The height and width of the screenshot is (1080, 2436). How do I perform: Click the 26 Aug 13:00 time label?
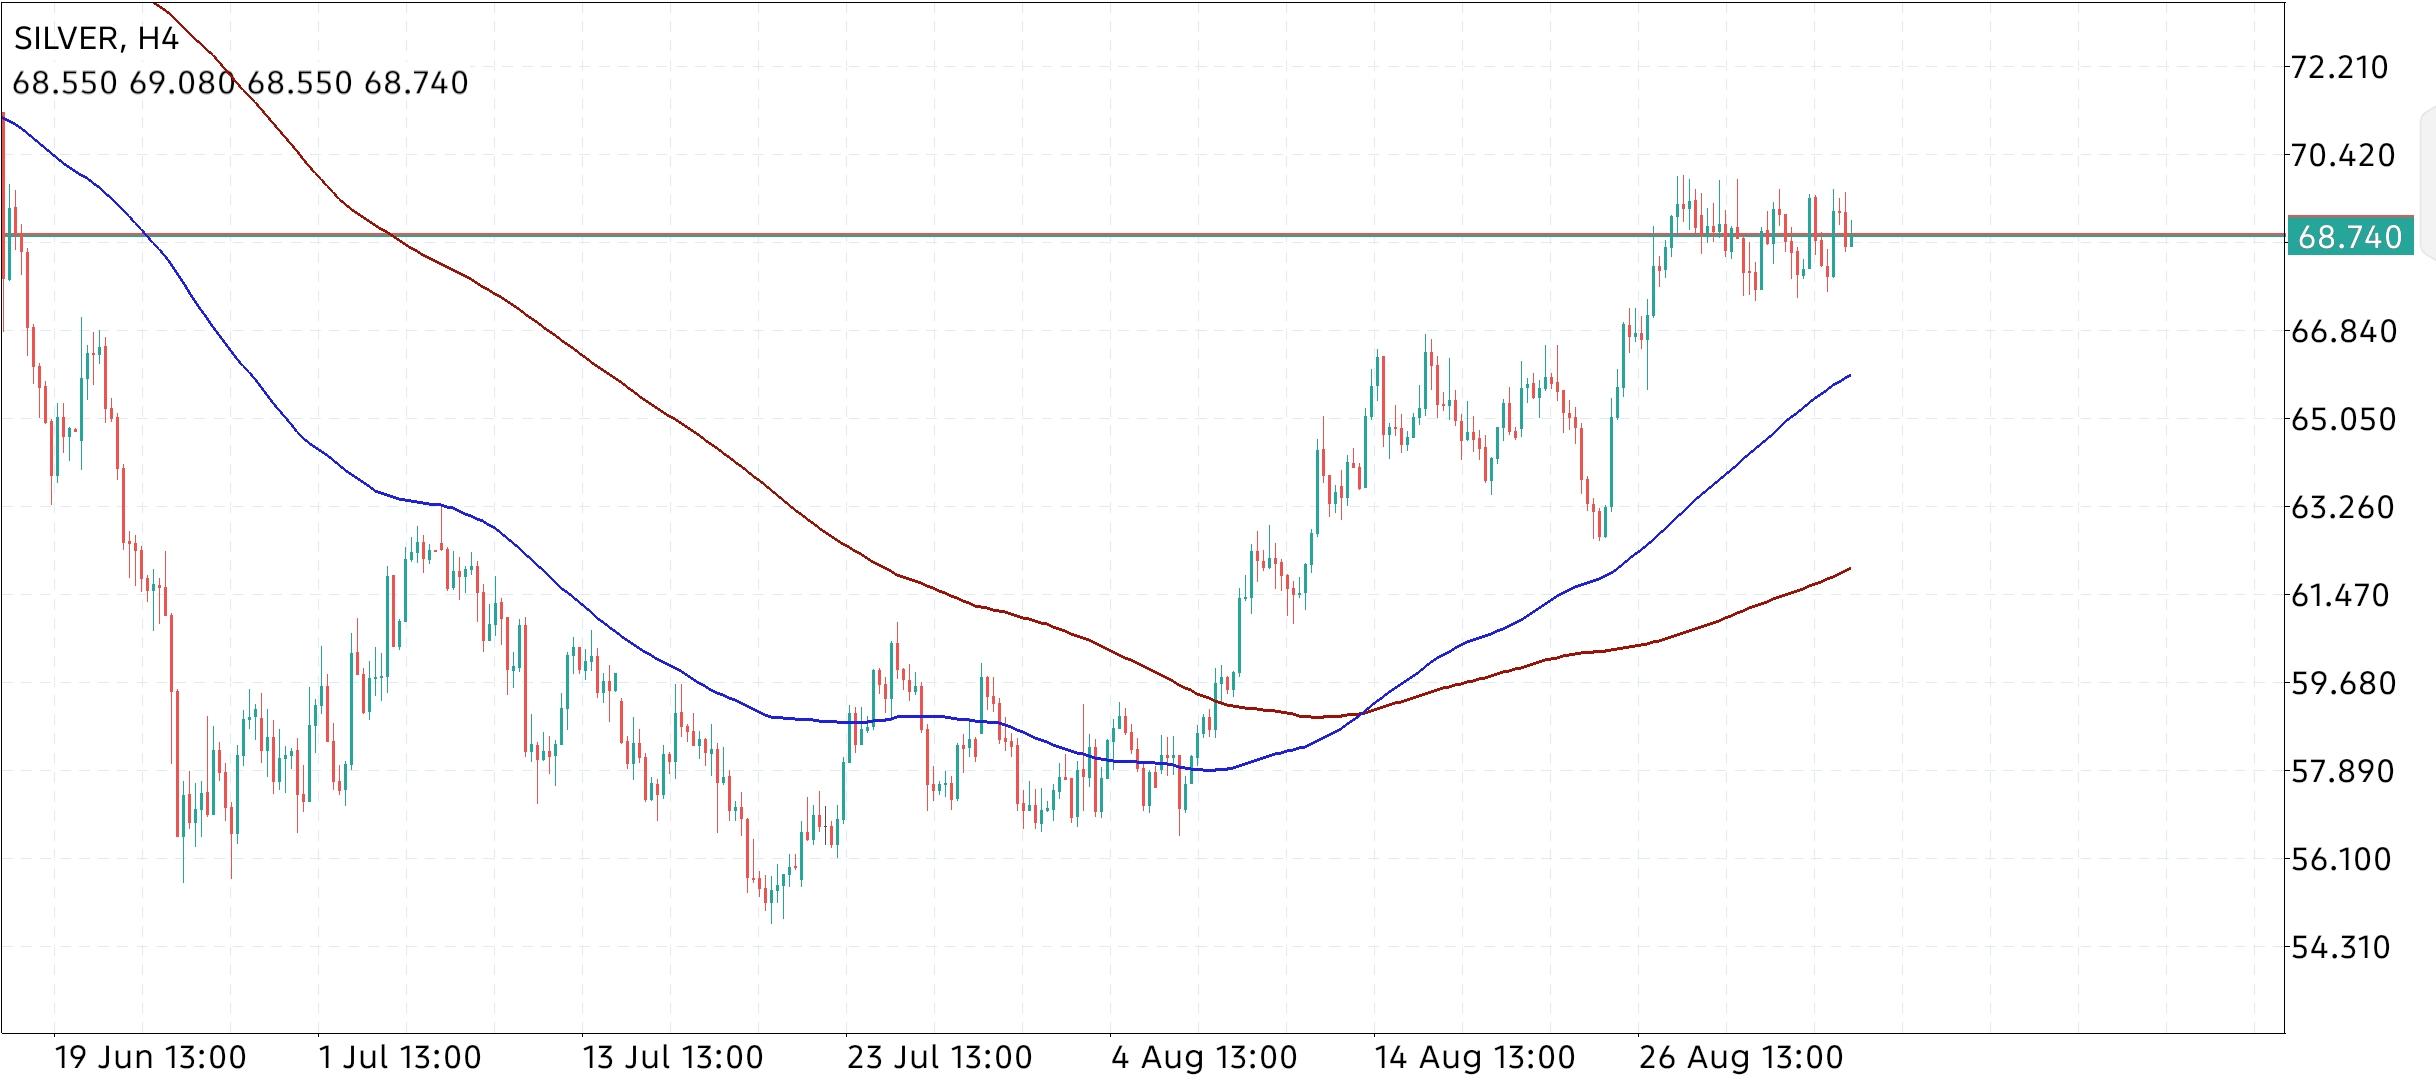[x=1741, y=1057]
